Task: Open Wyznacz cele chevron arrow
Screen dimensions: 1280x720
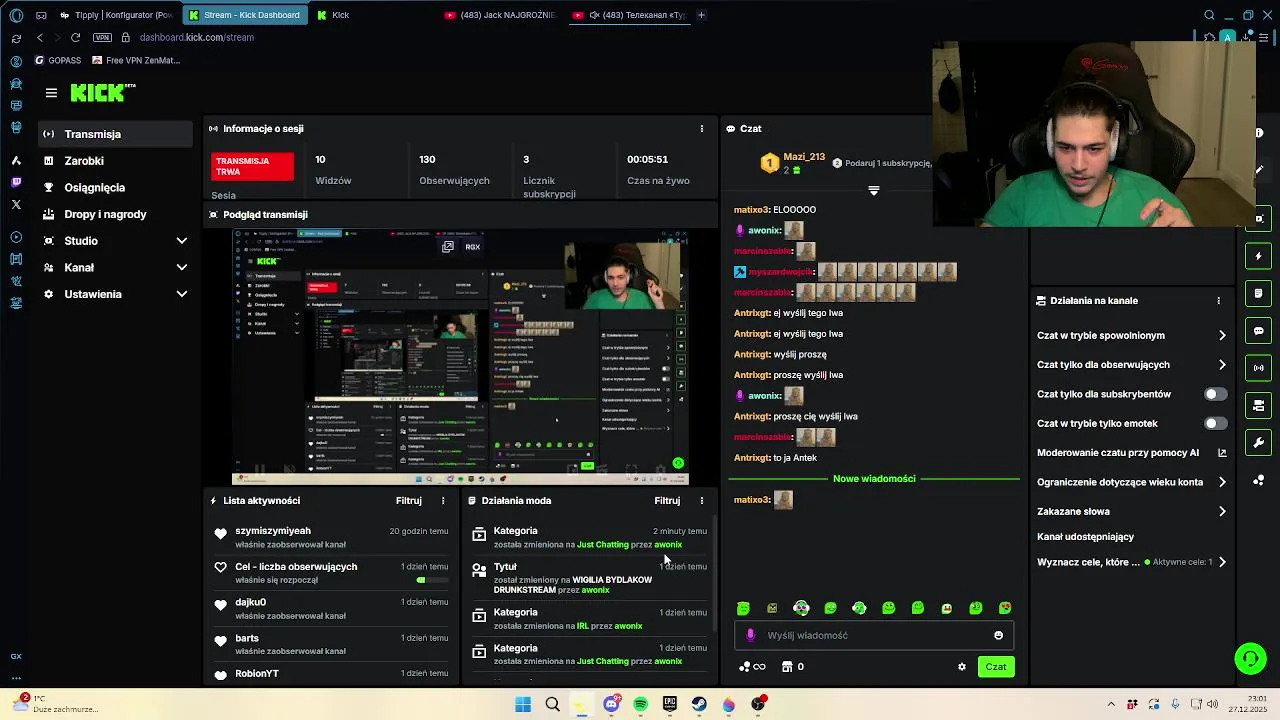Action: point(1222,562)
